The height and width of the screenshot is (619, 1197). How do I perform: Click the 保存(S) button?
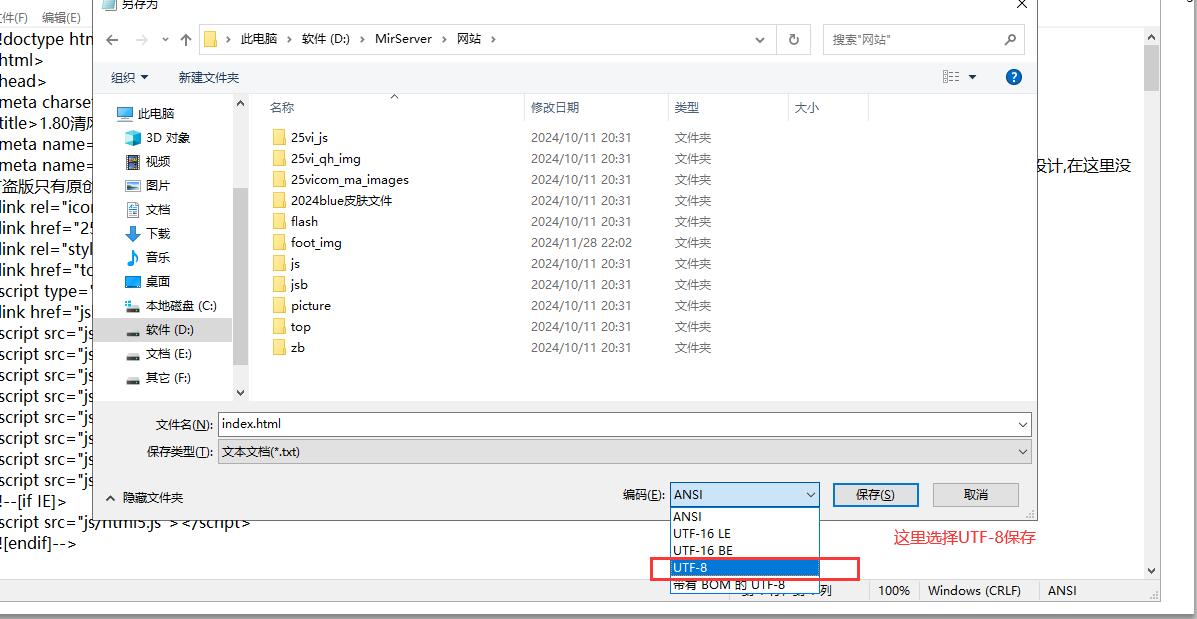pyautogui.click(x=876, y=495)
